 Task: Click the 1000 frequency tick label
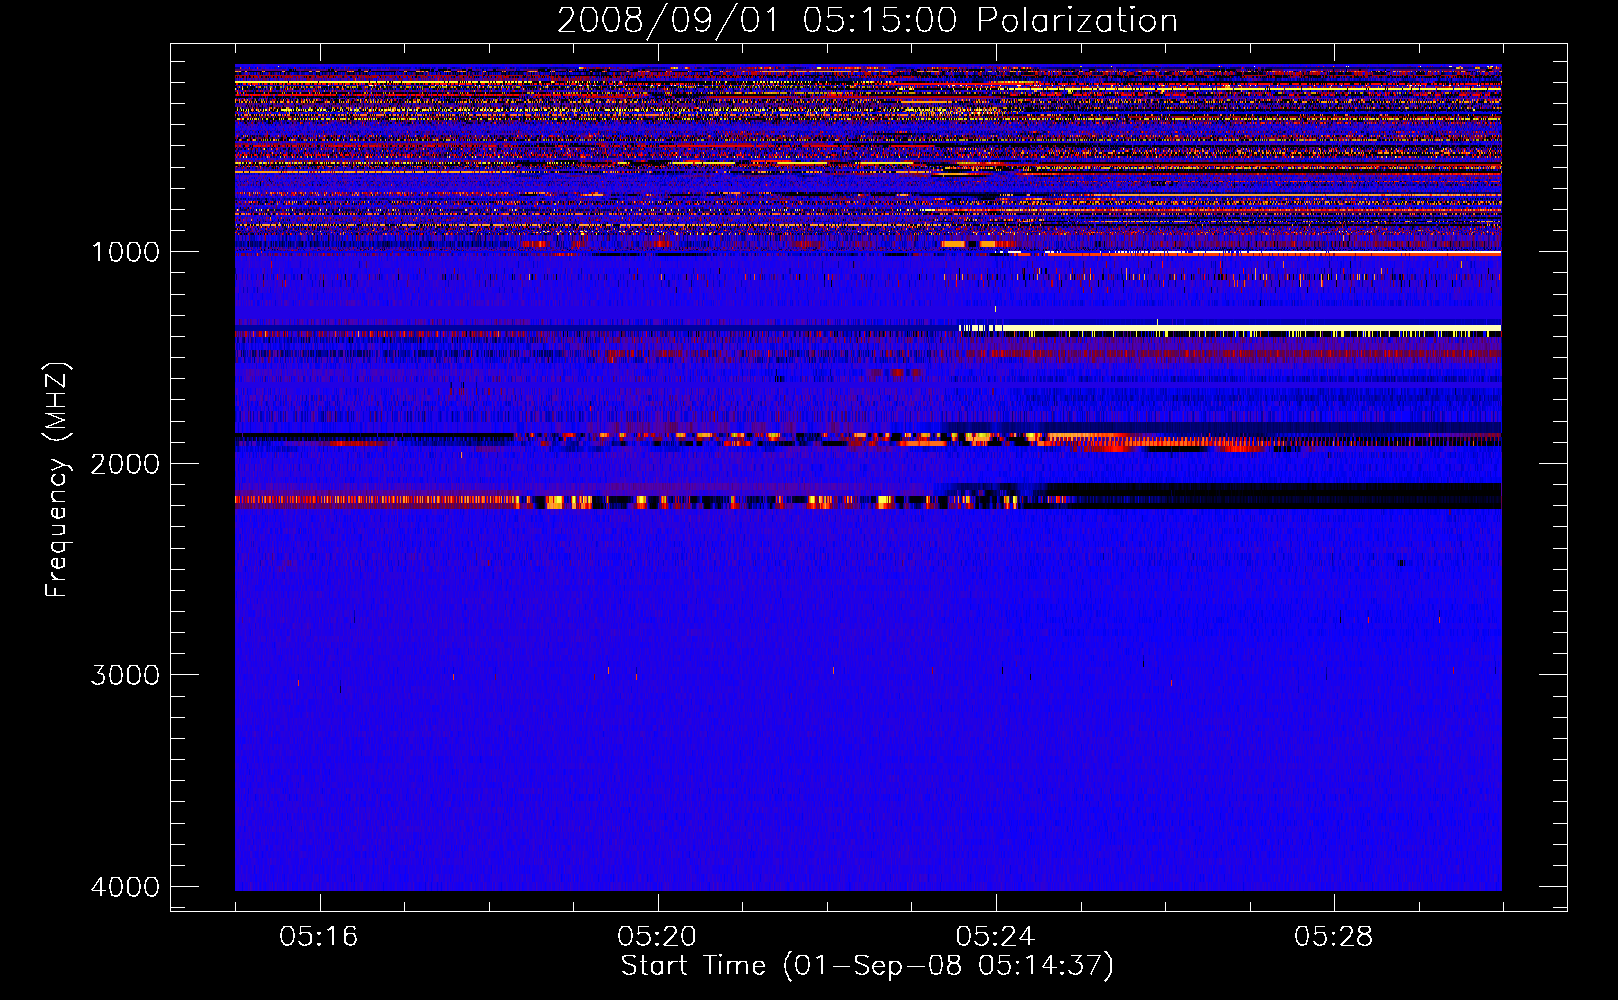[x=125, y=252]
